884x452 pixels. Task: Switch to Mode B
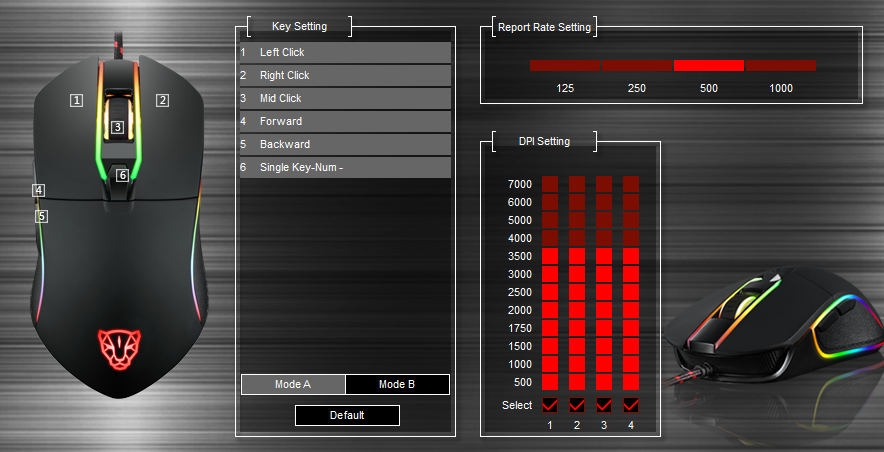click(397, 384)
